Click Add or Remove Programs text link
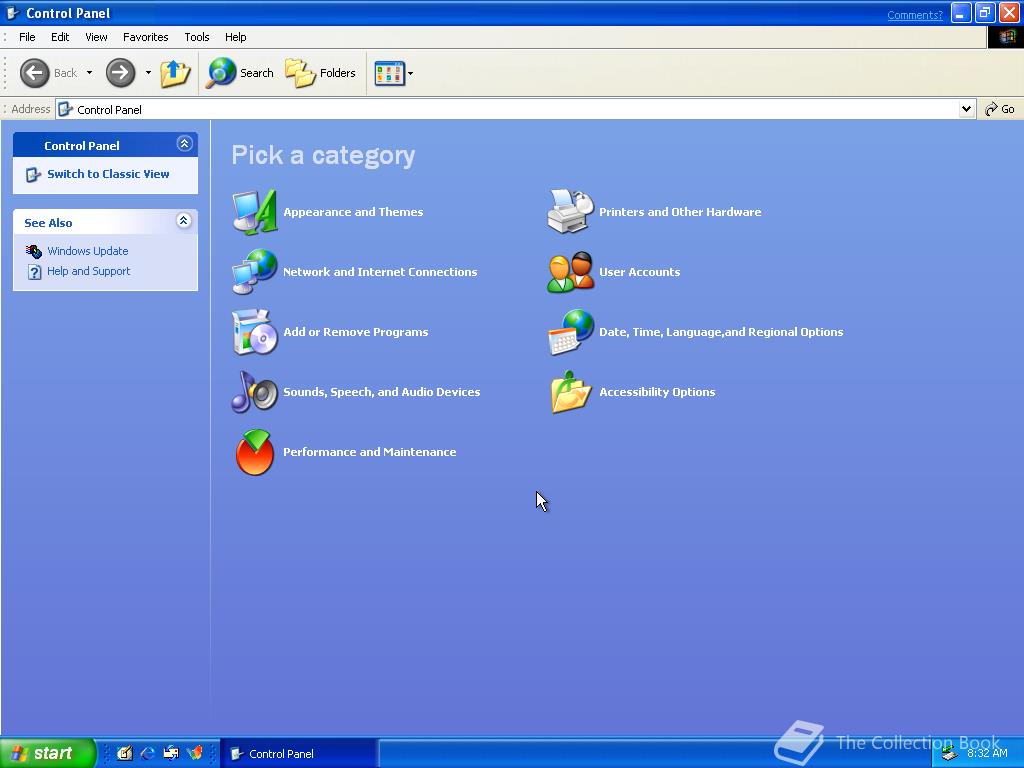1024x768 pixels. [x=356, y=332]
